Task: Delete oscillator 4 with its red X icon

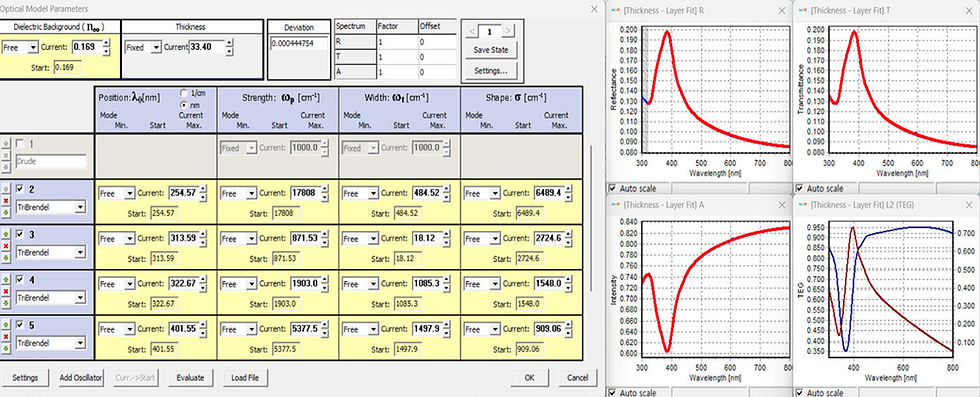Action: [x=6, y=291]
